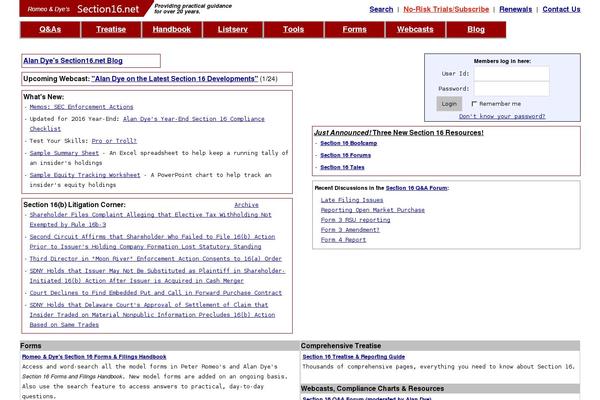Open the Sample Equity Tracking Worksheet link
Image resolution: width=600 pixels, height=400 pixels.
(85, 175)
